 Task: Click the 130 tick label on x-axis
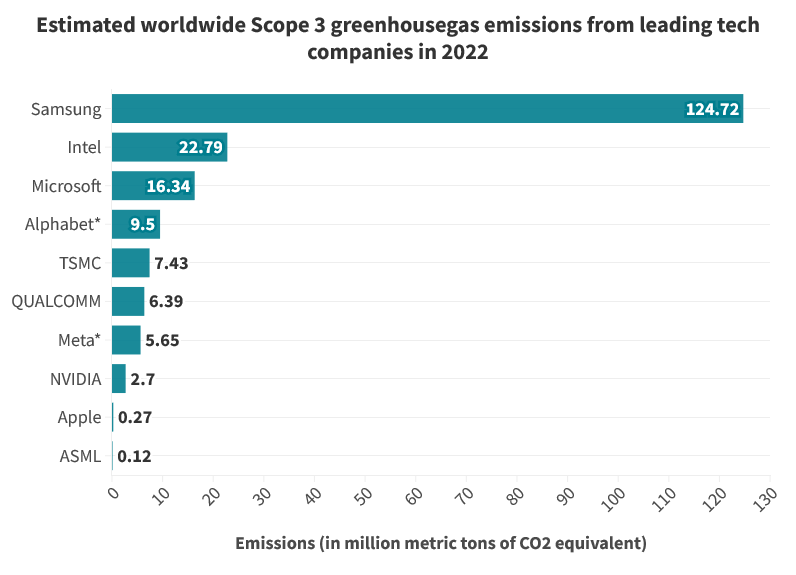(765, 499)
